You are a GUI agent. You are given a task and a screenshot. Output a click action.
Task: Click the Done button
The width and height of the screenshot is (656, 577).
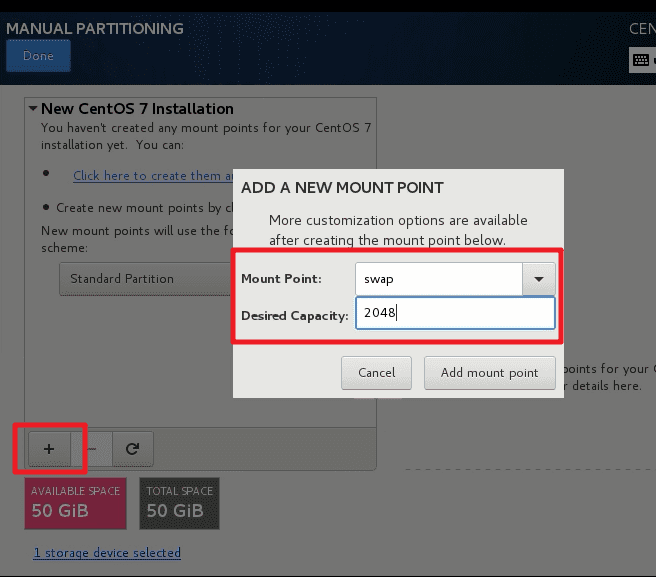coord(38,56)
